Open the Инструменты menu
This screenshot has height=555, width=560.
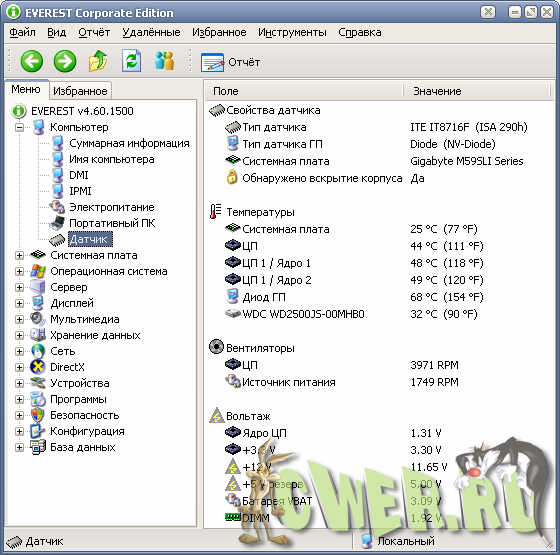tap(292, 32)
